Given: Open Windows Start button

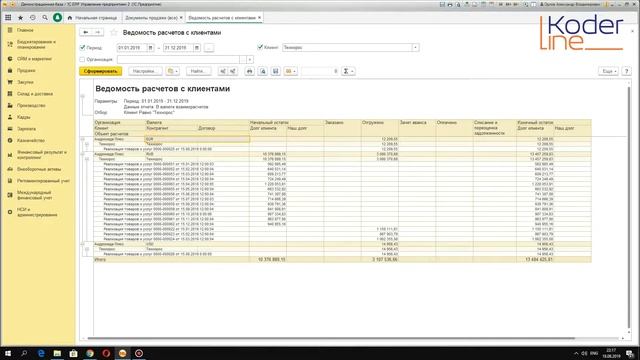Looking at the screenshot, I should pyautogui.click(x=8, y=353).
